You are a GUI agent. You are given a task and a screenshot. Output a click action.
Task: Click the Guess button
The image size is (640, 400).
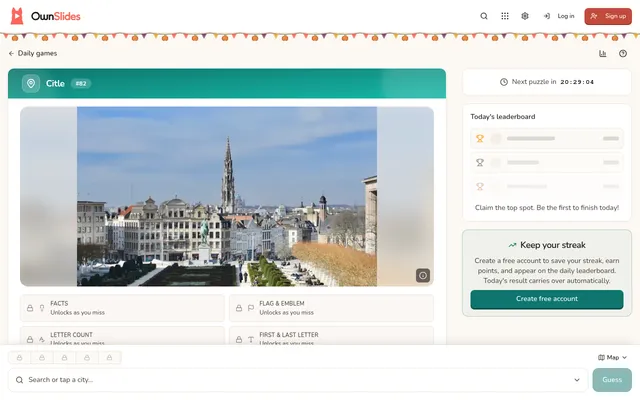(612, 380)
